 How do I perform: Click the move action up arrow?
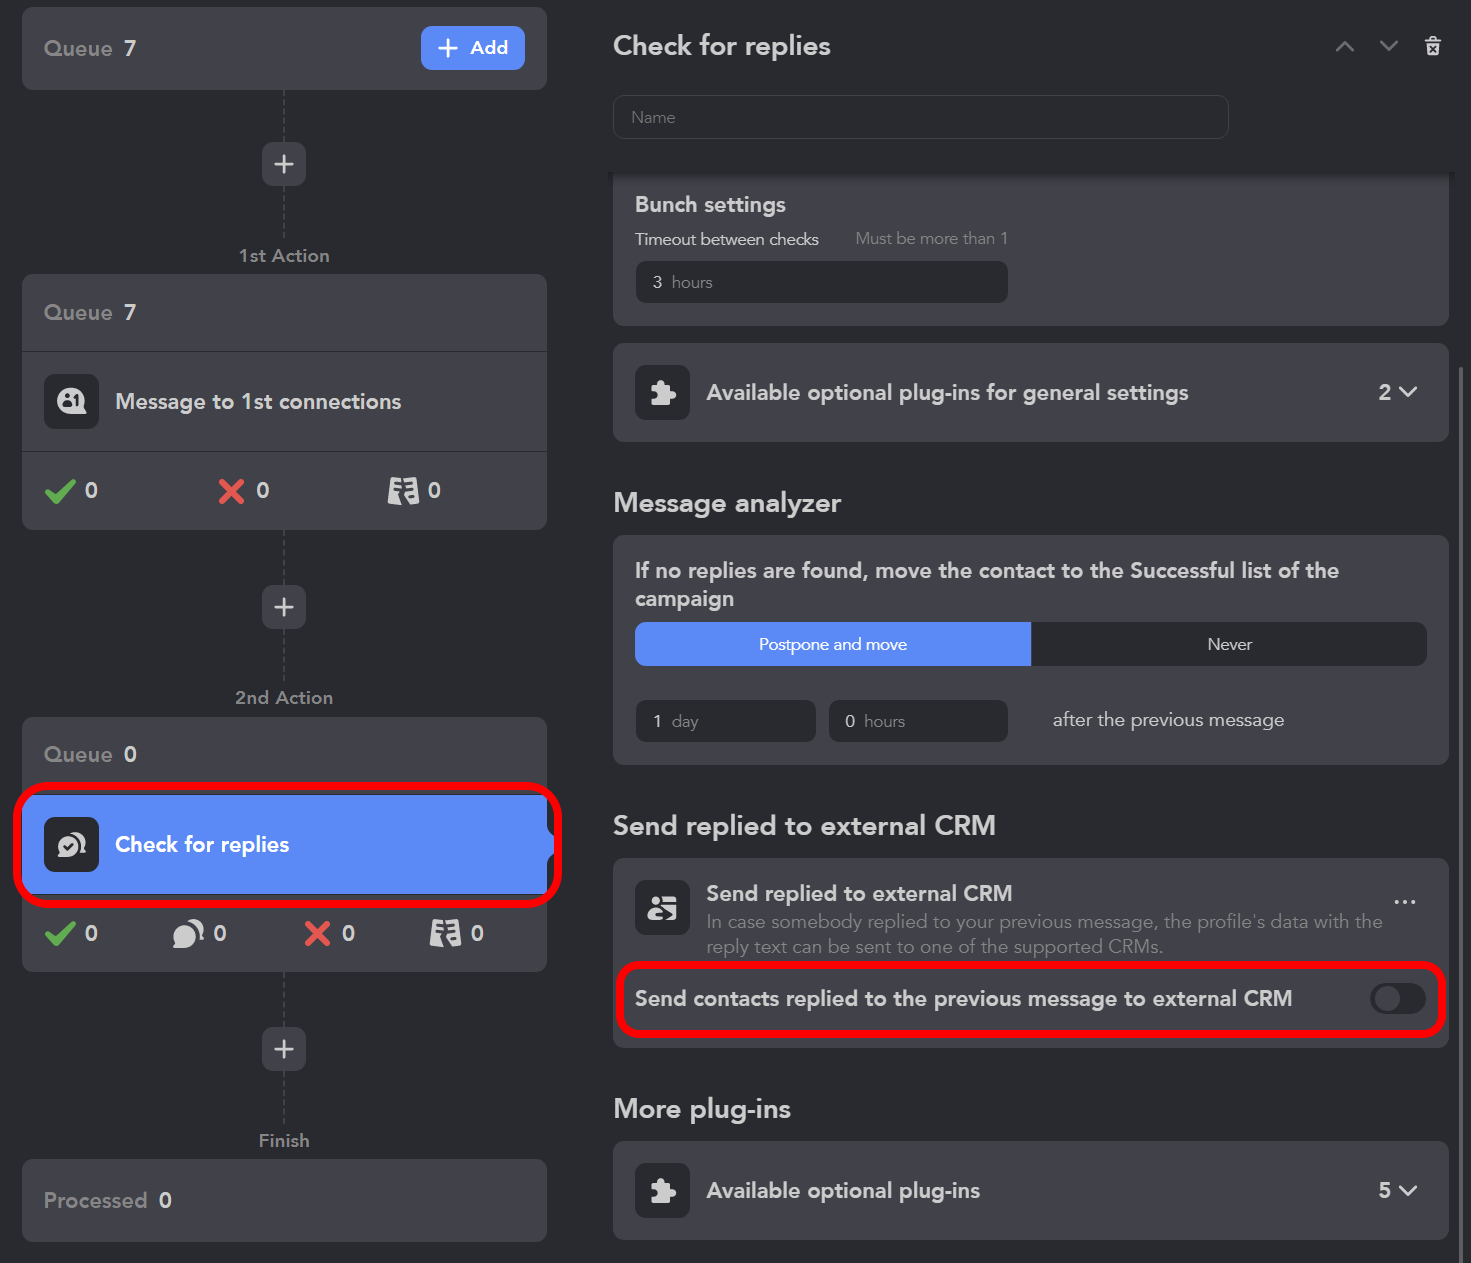[1345, 46]
